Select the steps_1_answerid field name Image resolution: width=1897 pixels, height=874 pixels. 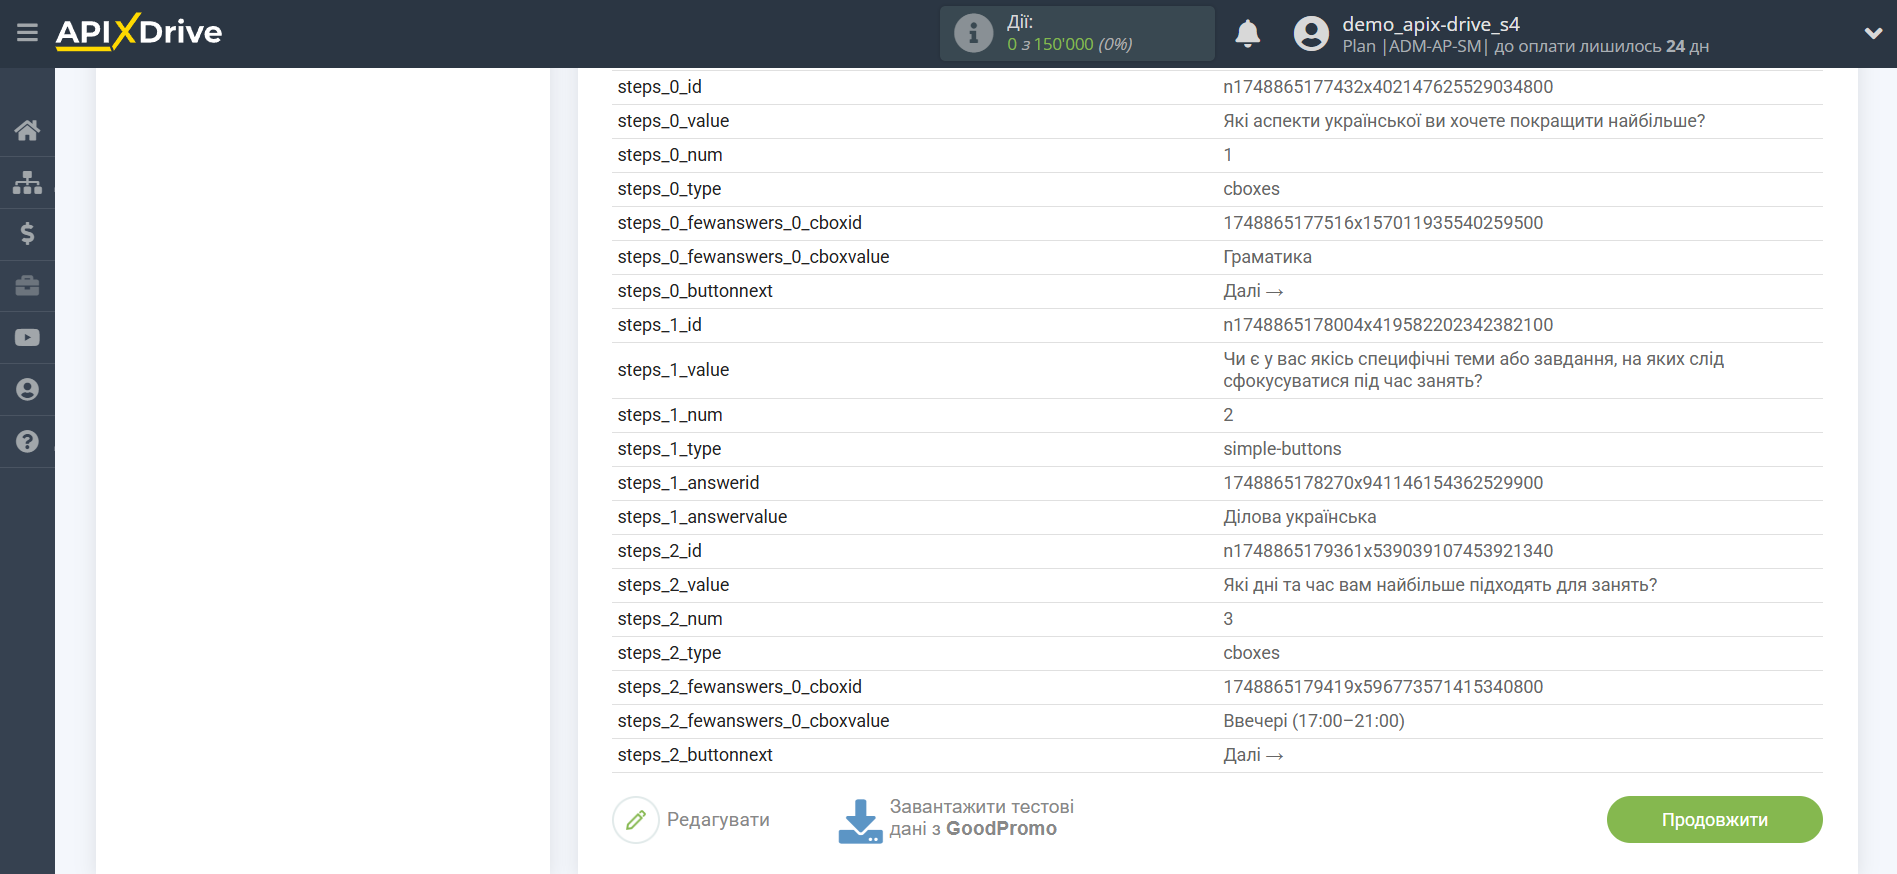[x=688, y=483]
